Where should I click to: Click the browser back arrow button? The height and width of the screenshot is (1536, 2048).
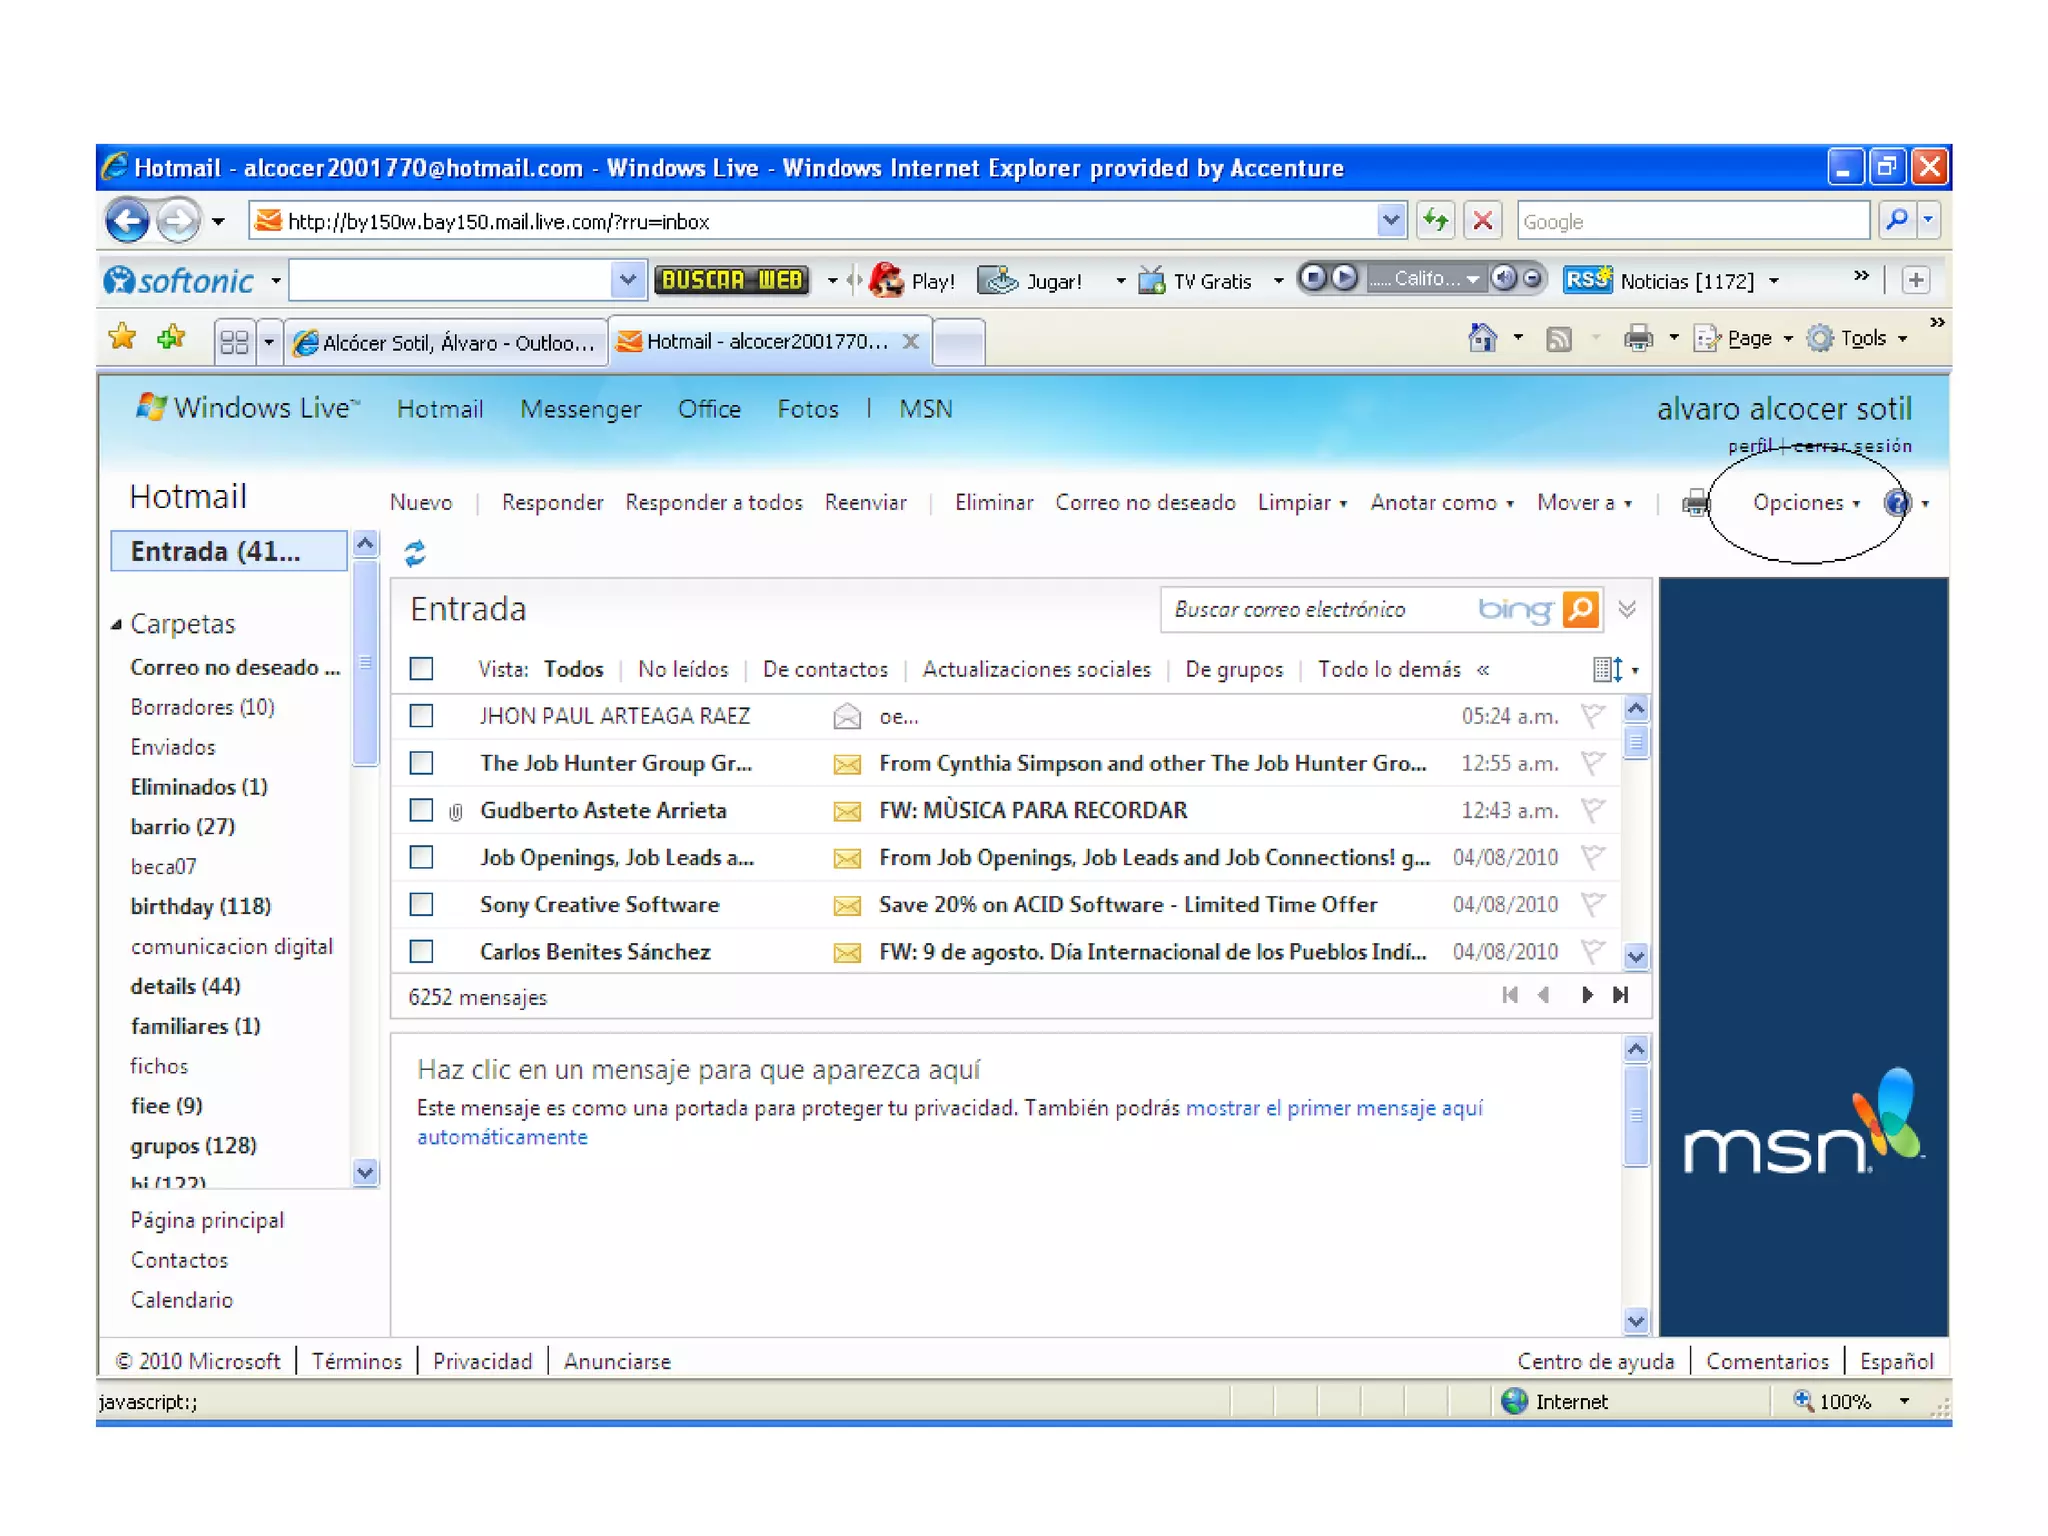coord(127,221)
